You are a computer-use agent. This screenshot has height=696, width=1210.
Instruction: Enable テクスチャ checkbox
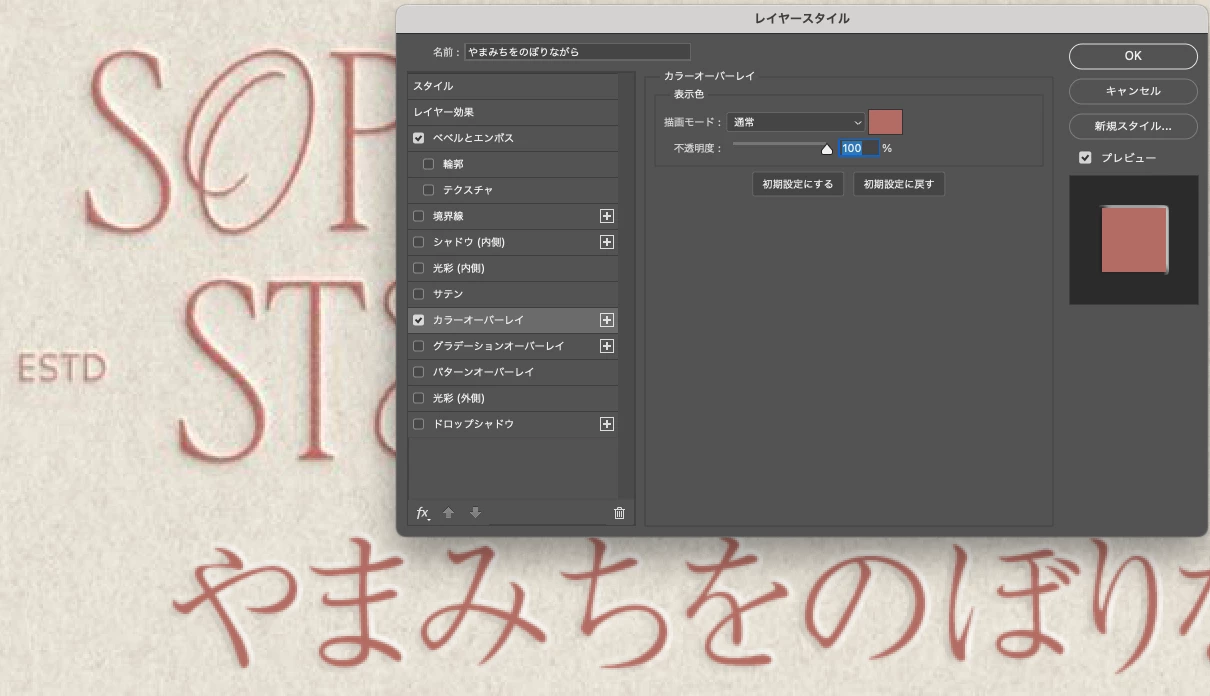429,190
